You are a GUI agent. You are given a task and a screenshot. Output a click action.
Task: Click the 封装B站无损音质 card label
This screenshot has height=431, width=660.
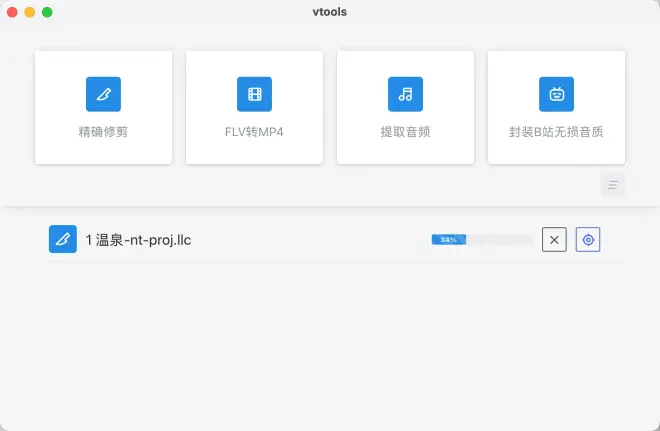(x=556, y=132)
